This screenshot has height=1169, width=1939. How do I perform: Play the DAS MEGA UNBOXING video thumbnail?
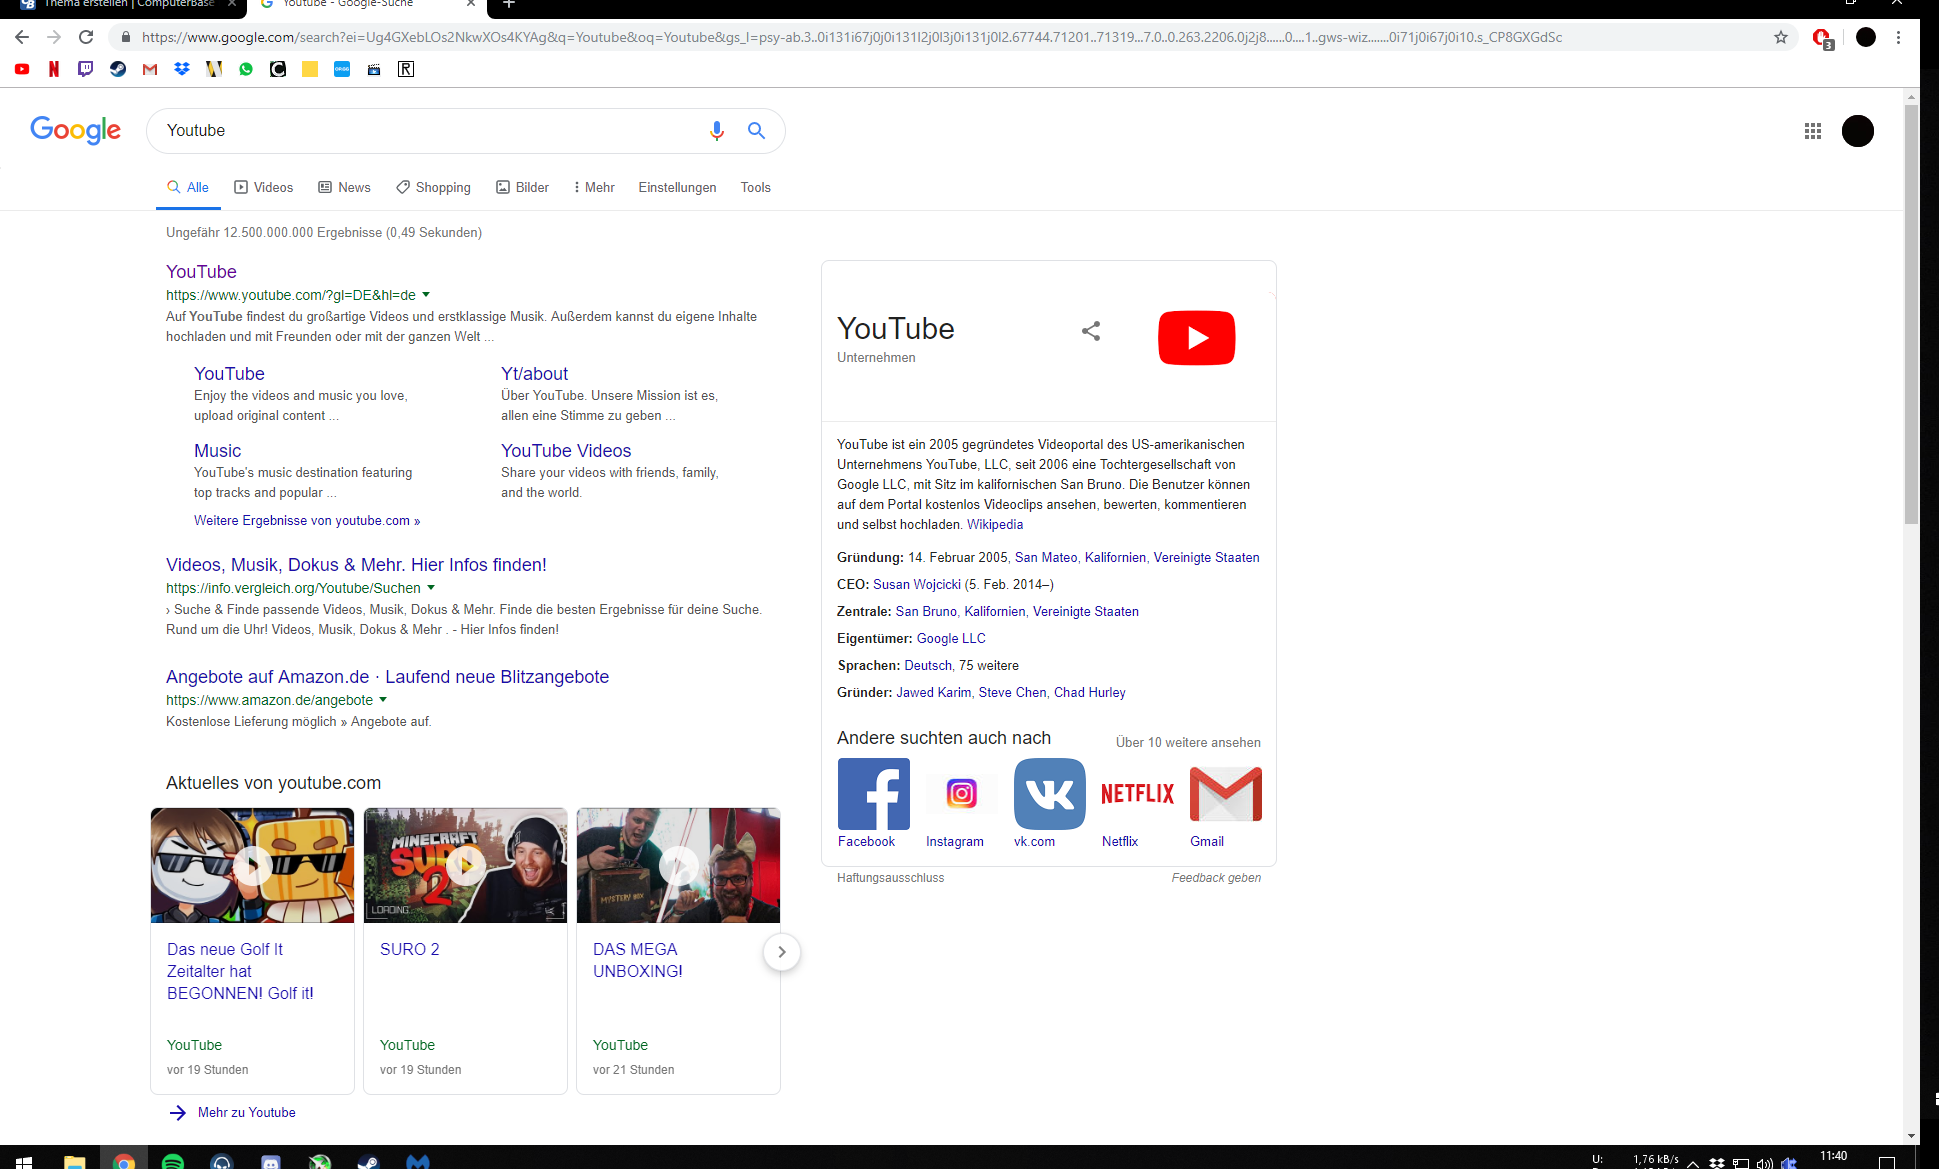tap(678, 866)
